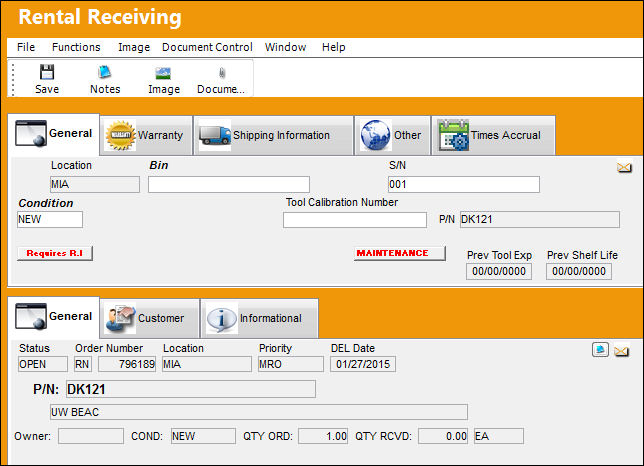
Task: Click the Shipping Information truck icon
Action: tap(215, 135)
